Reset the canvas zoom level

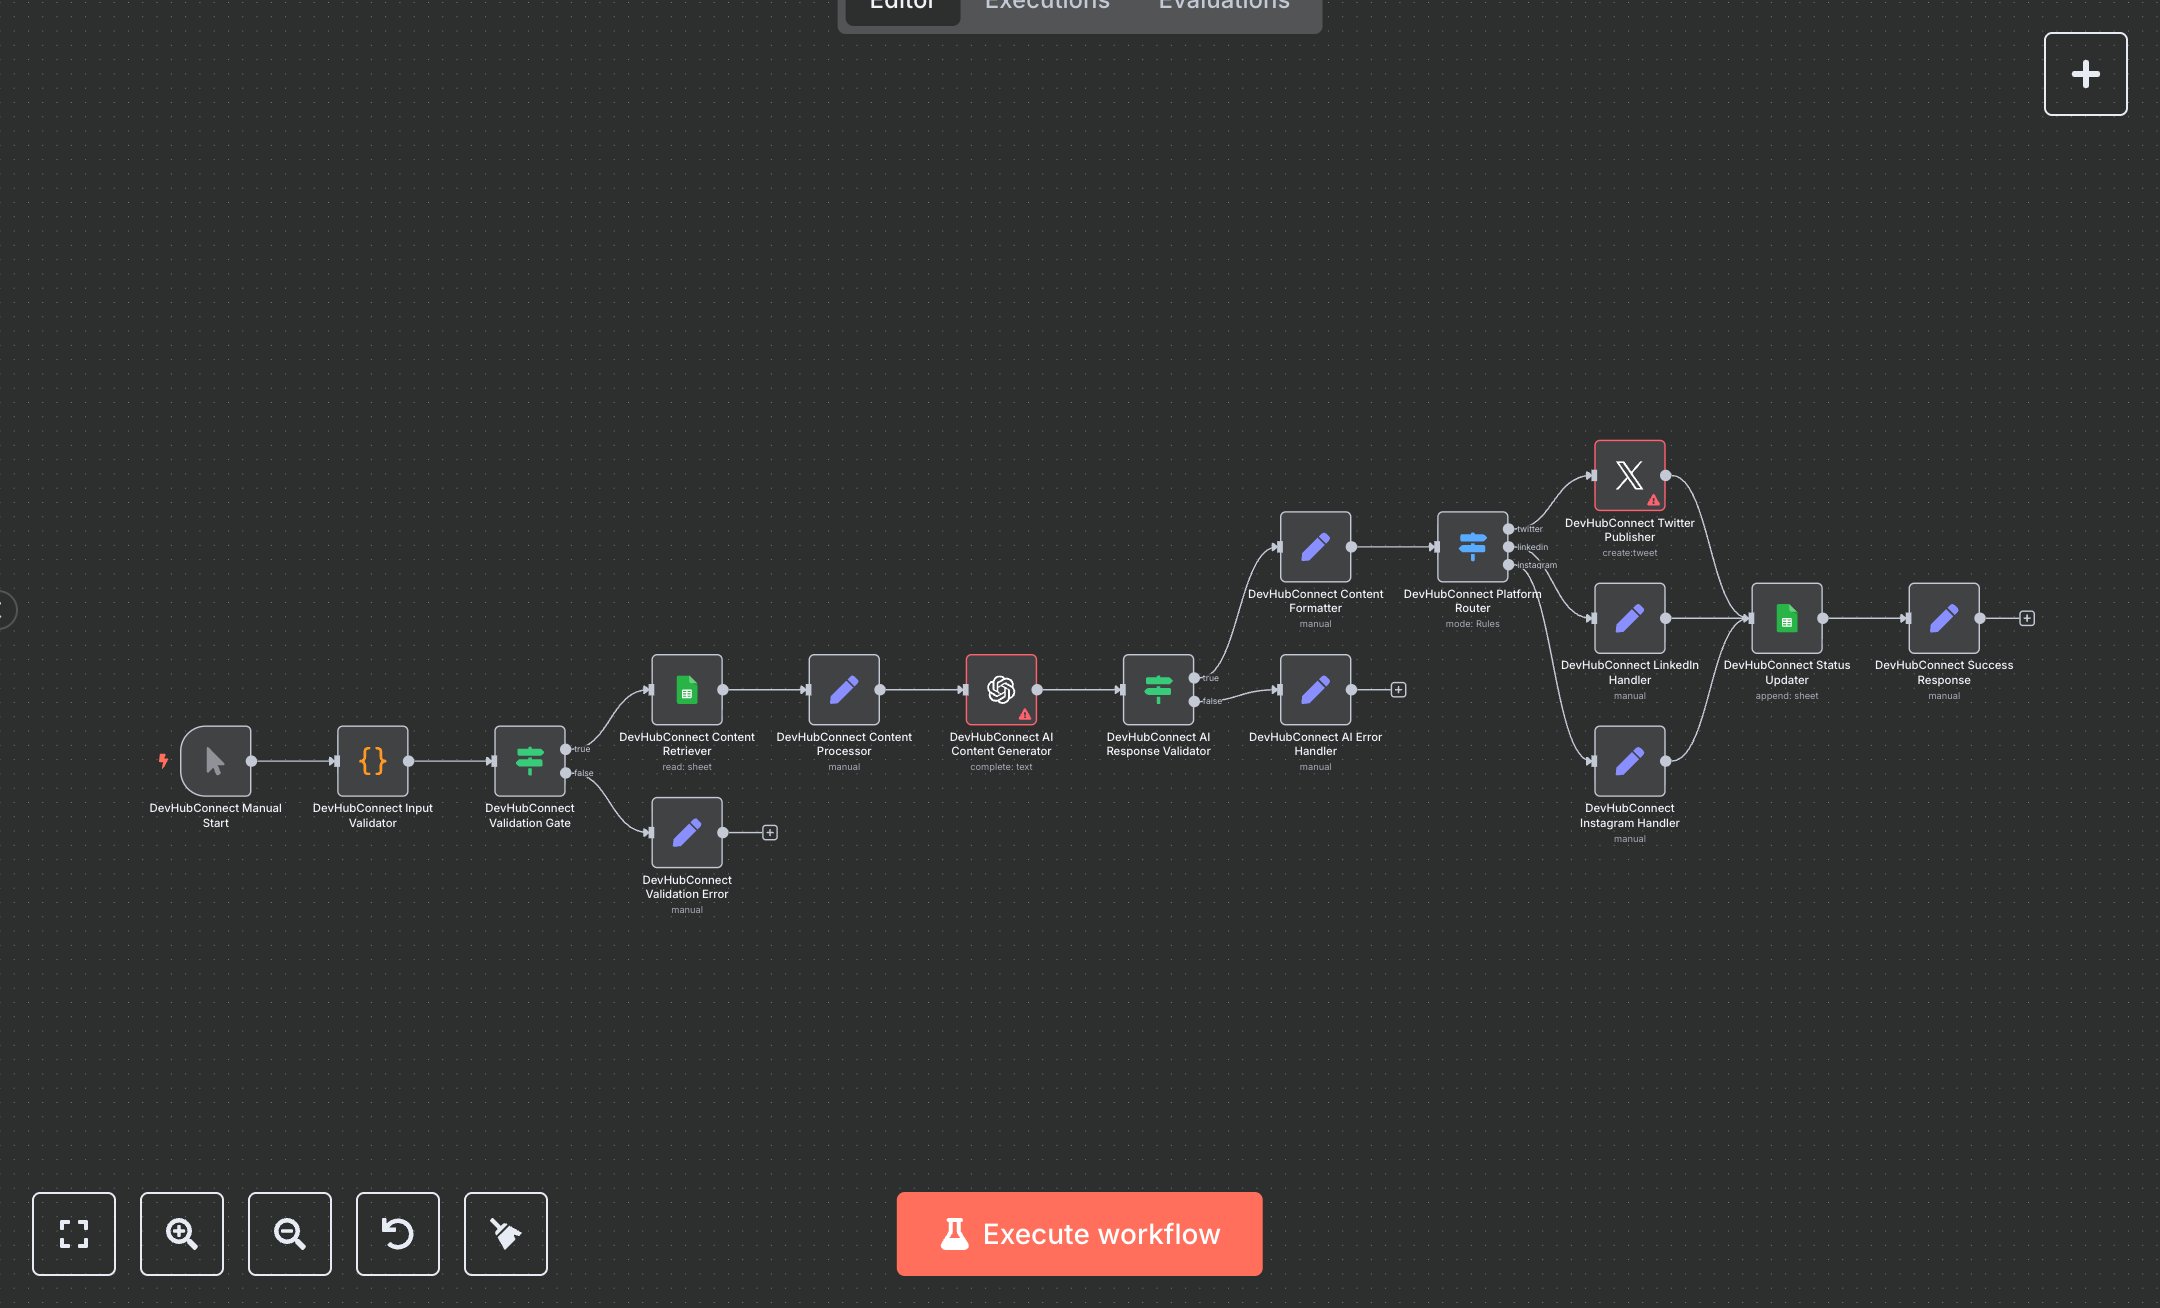[398, 1234]
